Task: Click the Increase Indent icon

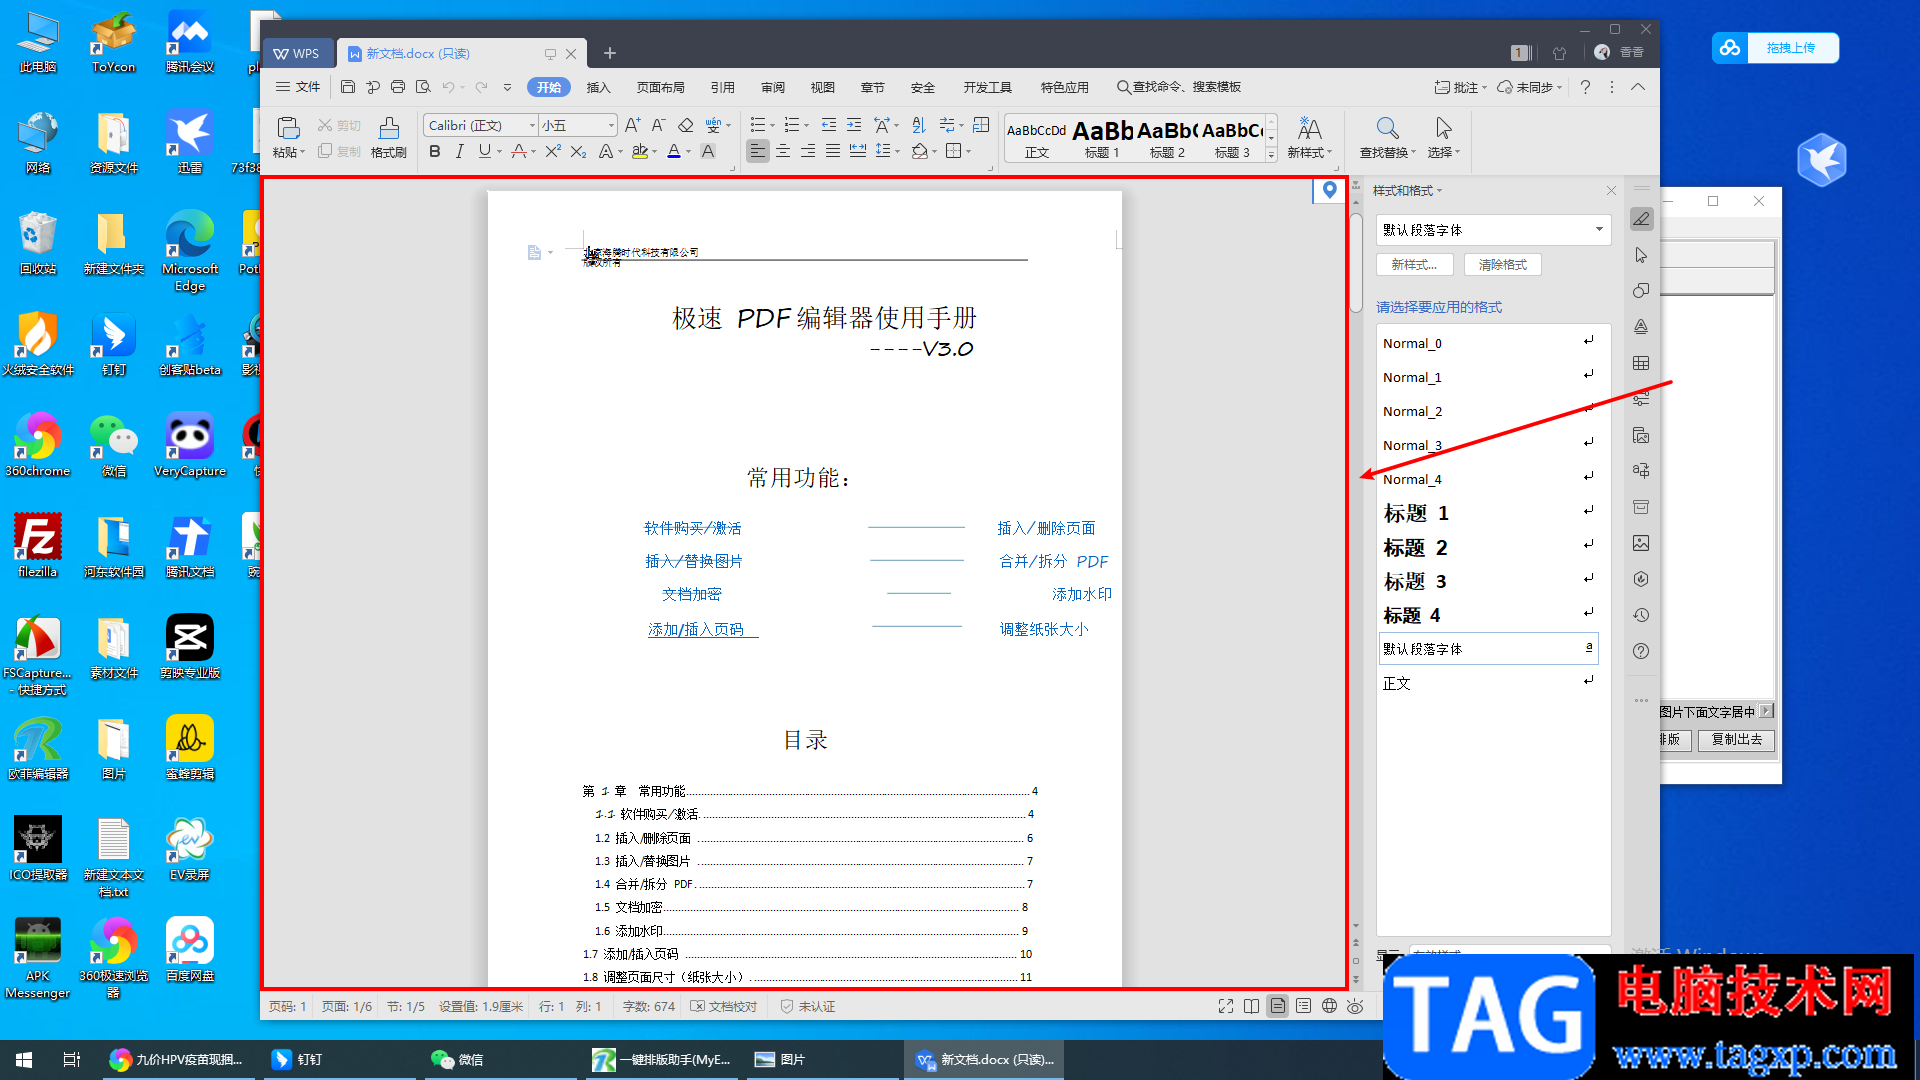Action: pos(854,125)
